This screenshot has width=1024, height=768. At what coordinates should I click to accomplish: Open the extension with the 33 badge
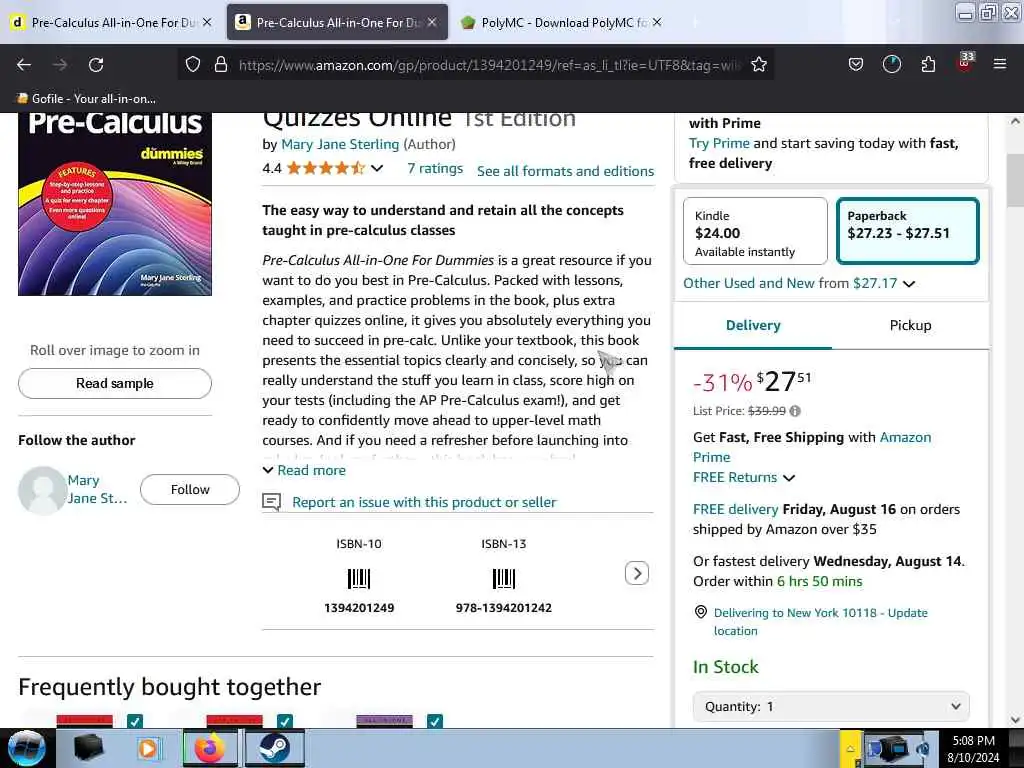[x=965, y=63]
